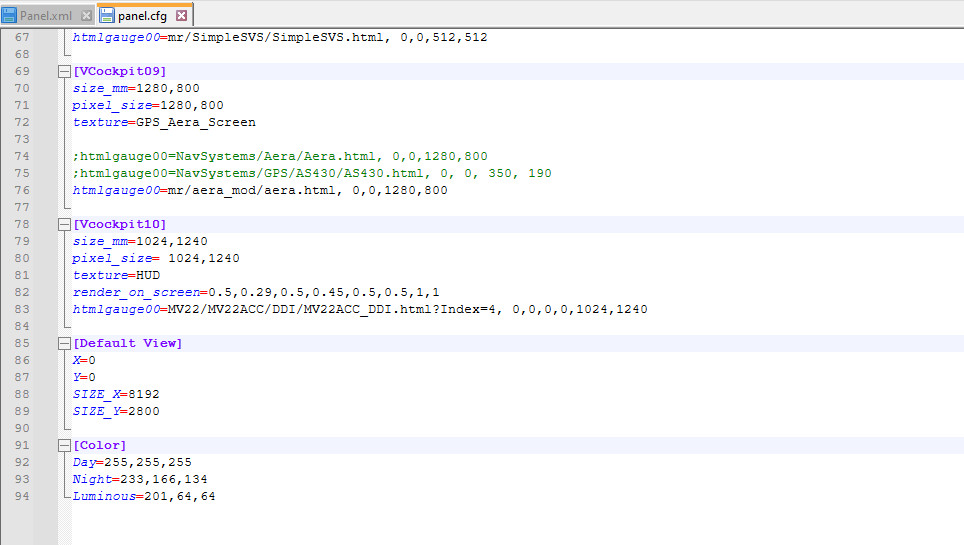This screenshot has width=964, height=545.
Task: Click the save-state disk icon on Panel.xml tab
Action: tap(10, 16)
